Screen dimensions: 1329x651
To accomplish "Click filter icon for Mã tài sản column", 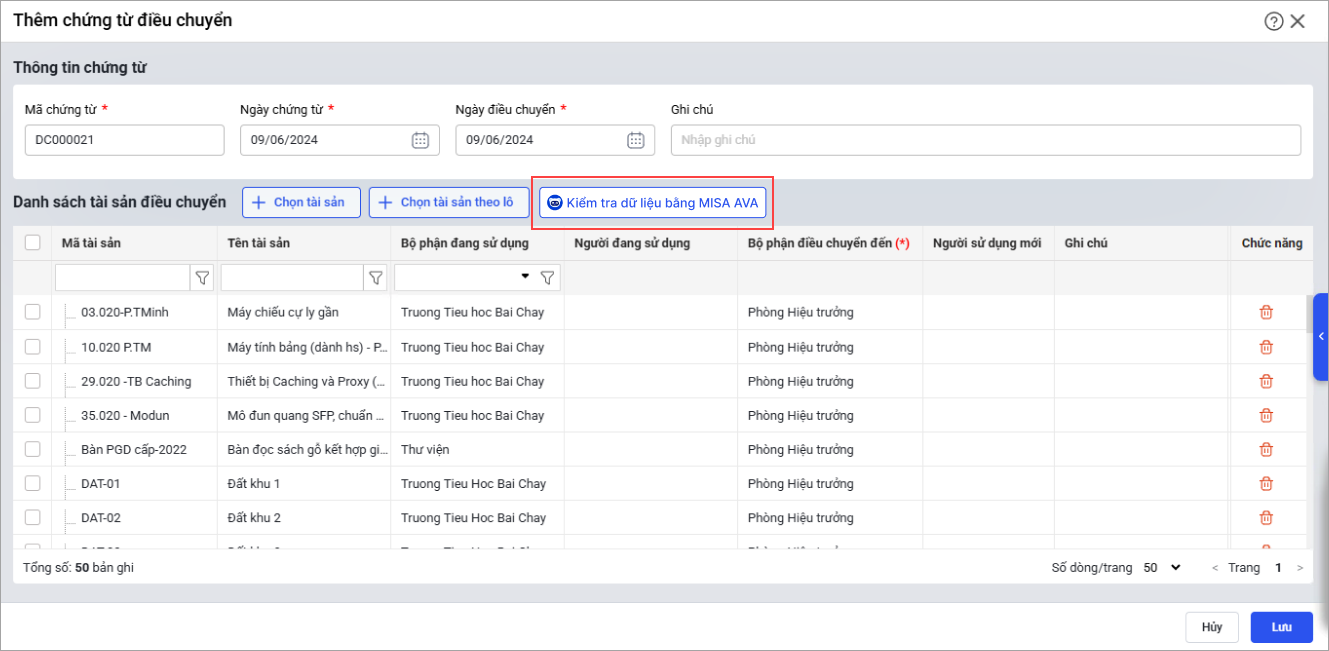I will pos(203,278).
